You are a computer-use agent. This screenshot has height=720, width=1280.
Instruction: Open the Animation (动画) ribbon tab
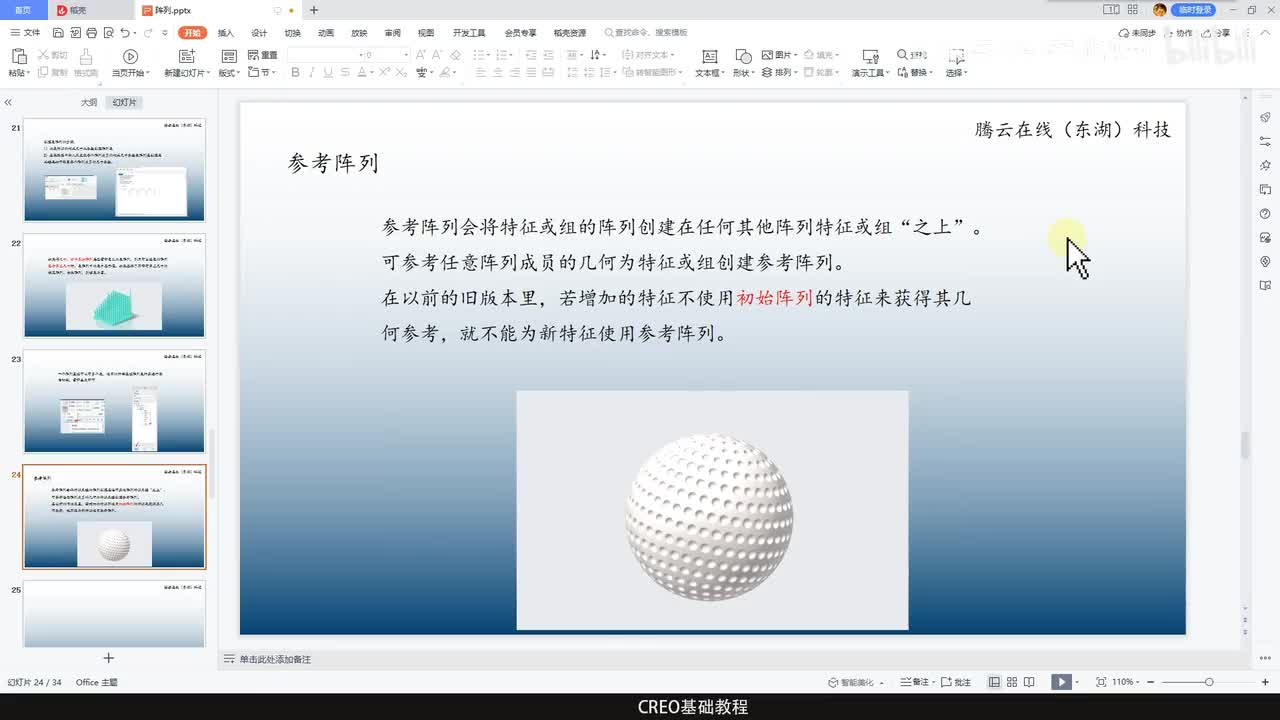click(x=326, y=33)
